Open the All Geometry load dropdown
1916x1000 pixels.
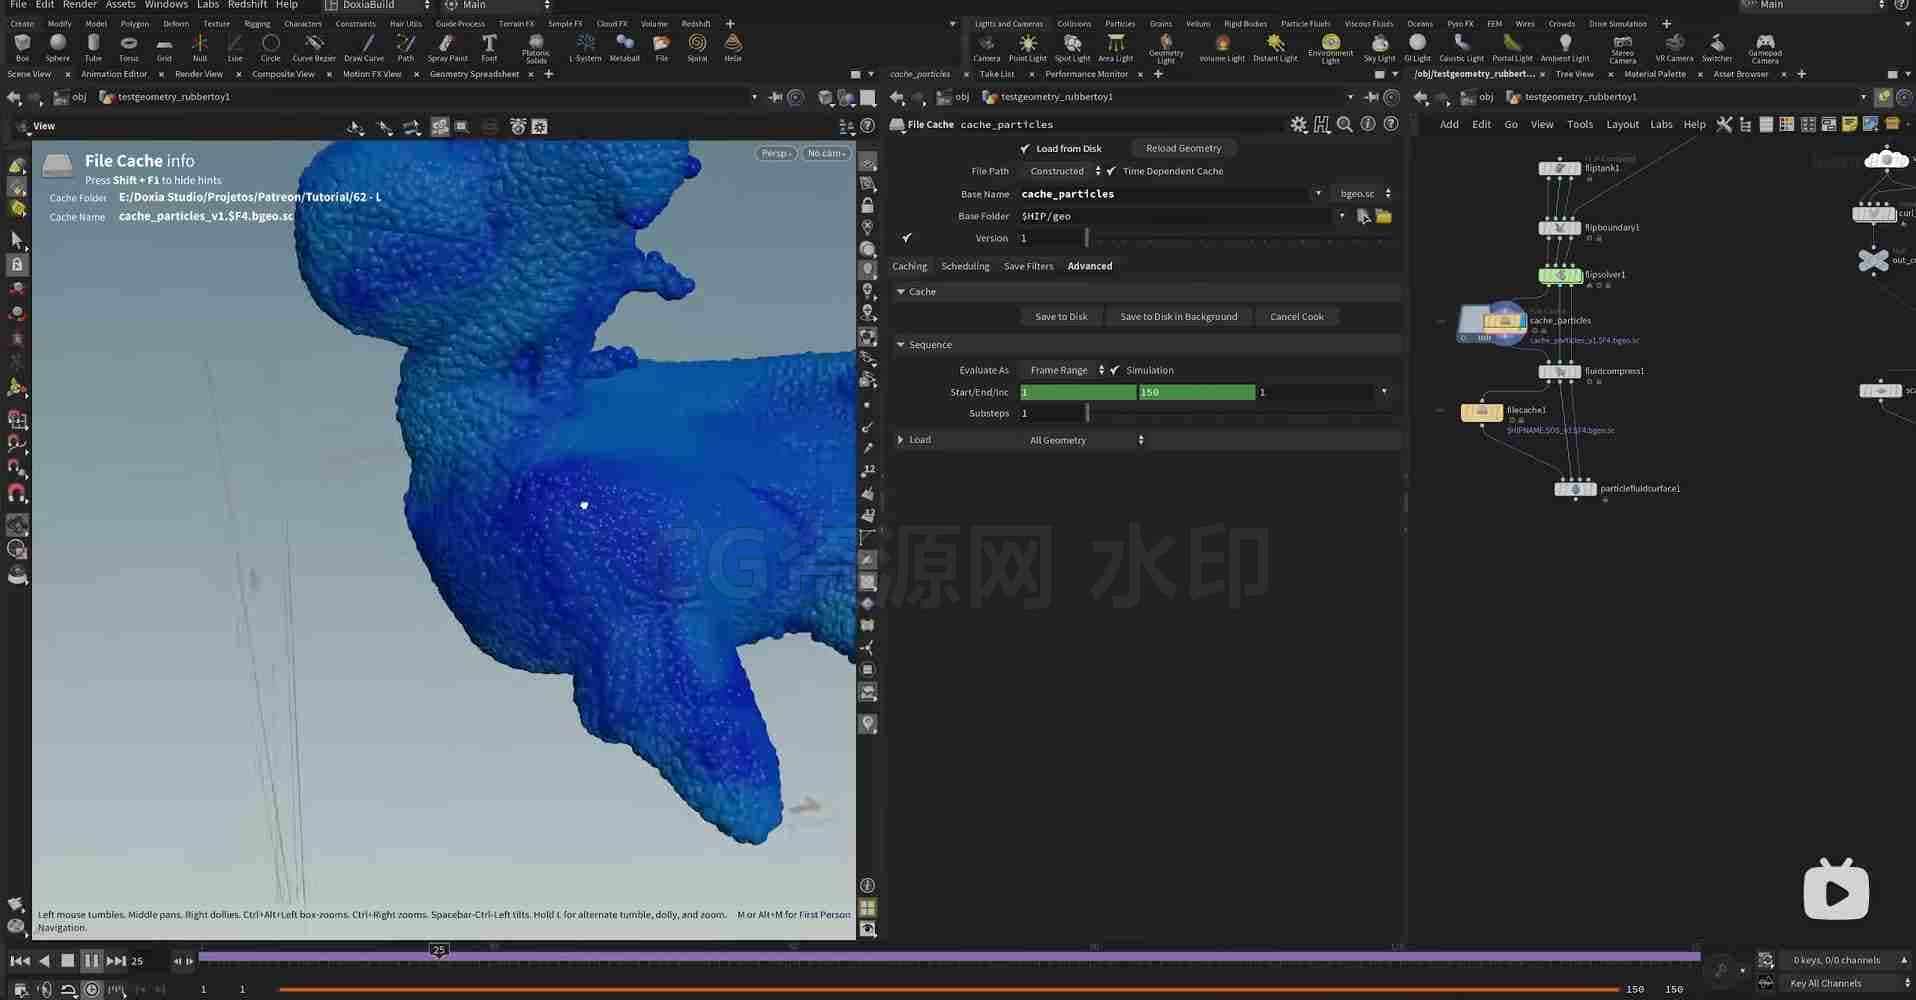pos(1085,440)
